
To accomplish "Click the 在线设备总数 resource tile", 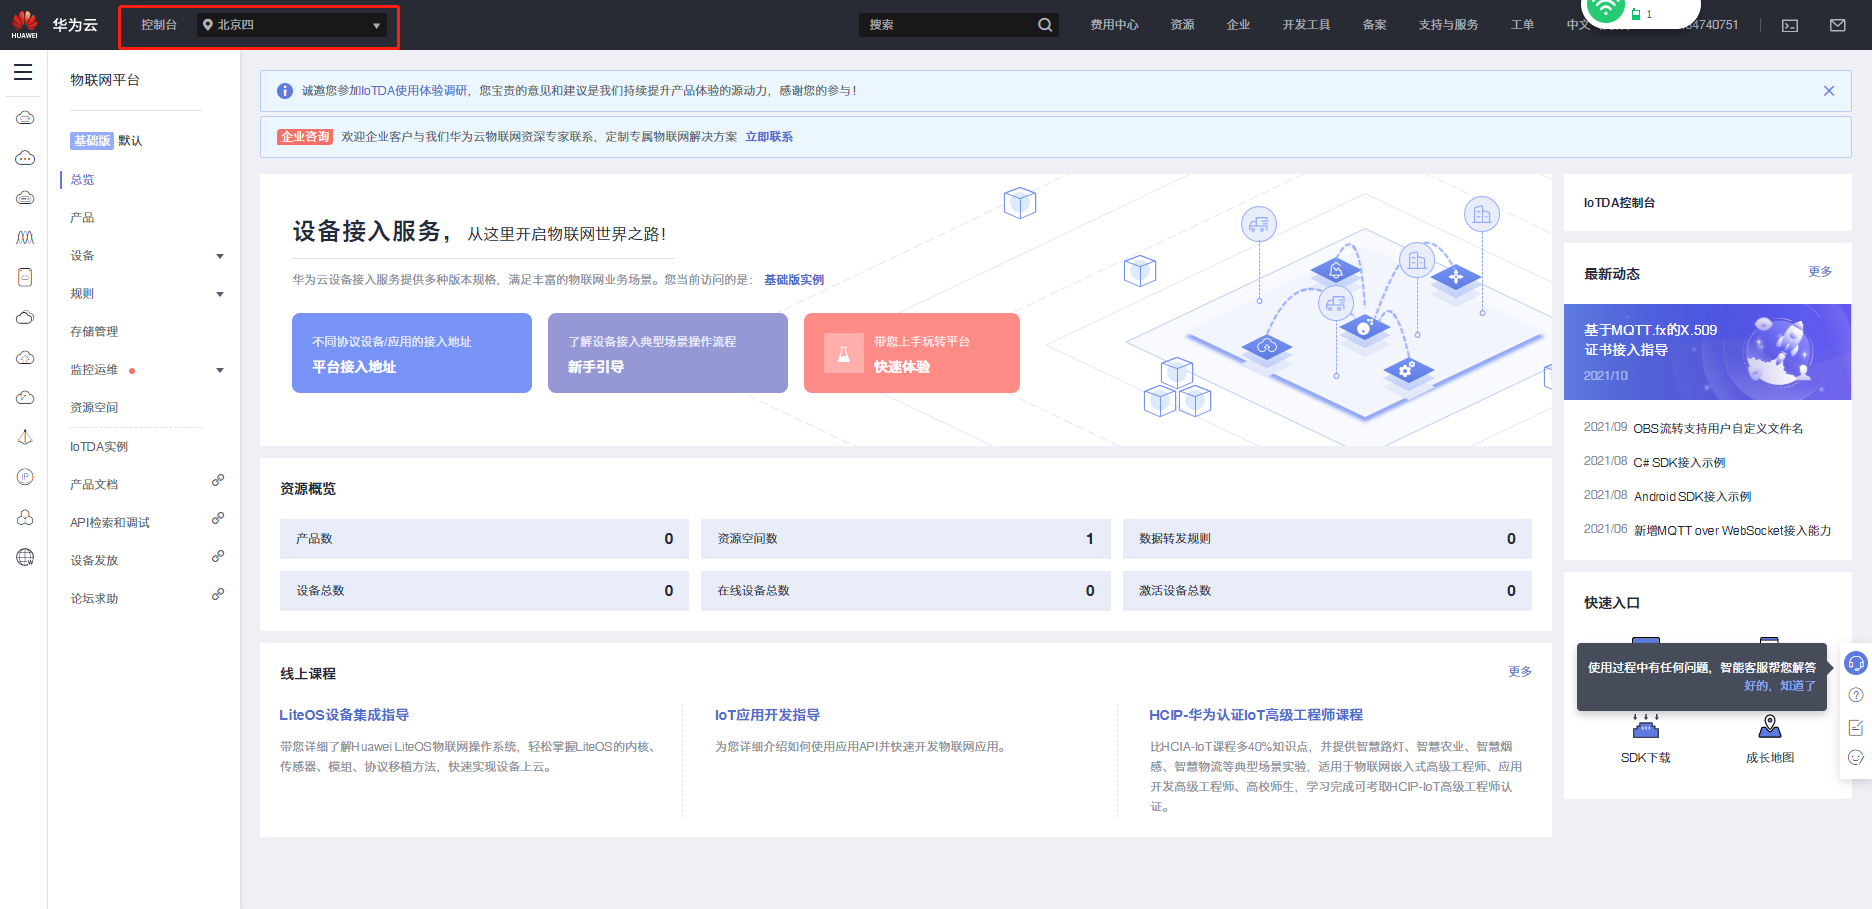I will [906, 591].
